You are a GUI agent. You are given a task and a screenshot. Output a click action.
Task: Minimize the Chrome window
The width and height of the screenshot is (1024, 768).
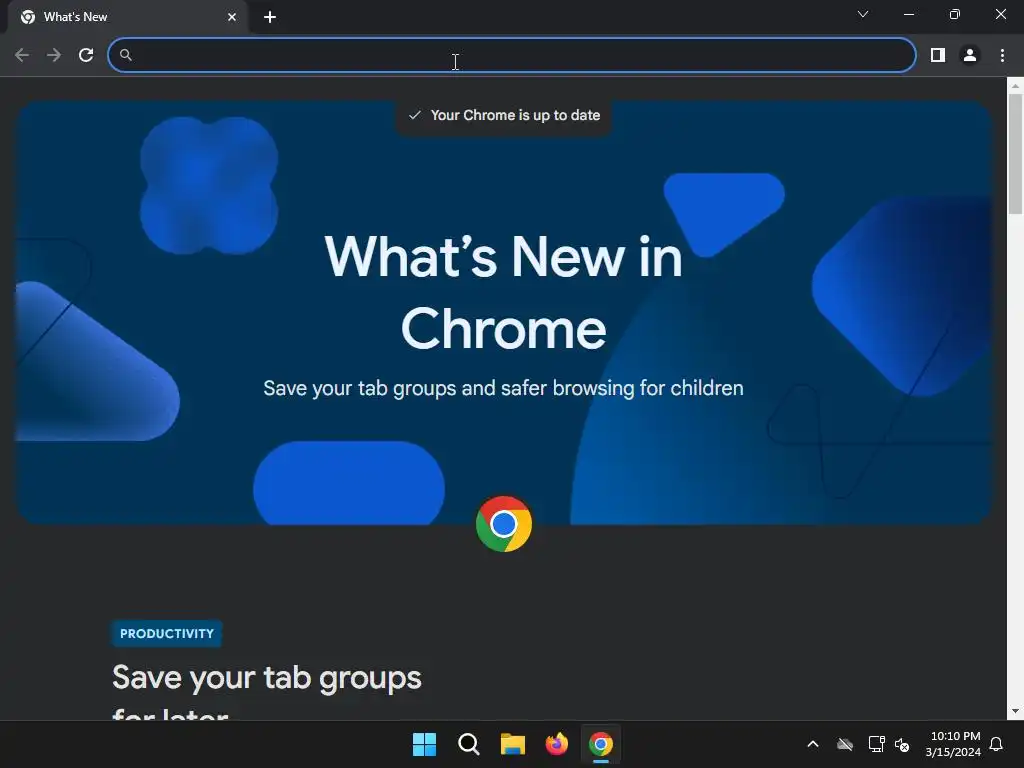908,14
